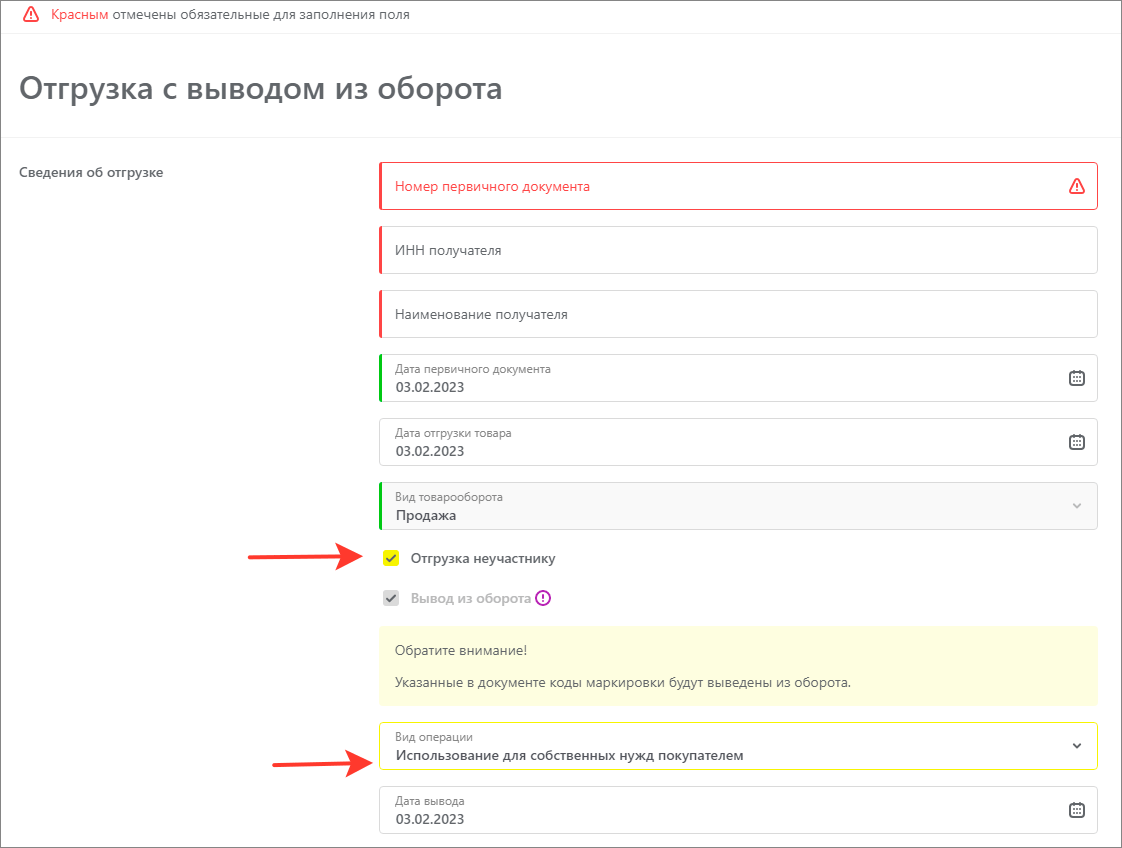The image size is (1122, 848).
Task: Click the Сведения об отгрузке section label
Action: click(x=91, y=172)
